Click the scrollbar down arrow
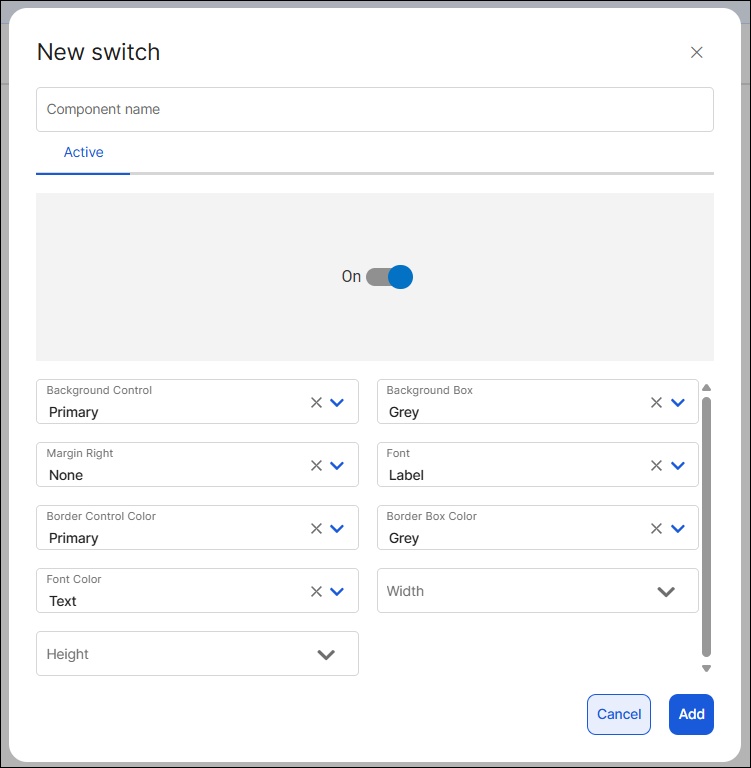751x768 pixels. pos(706,668)
